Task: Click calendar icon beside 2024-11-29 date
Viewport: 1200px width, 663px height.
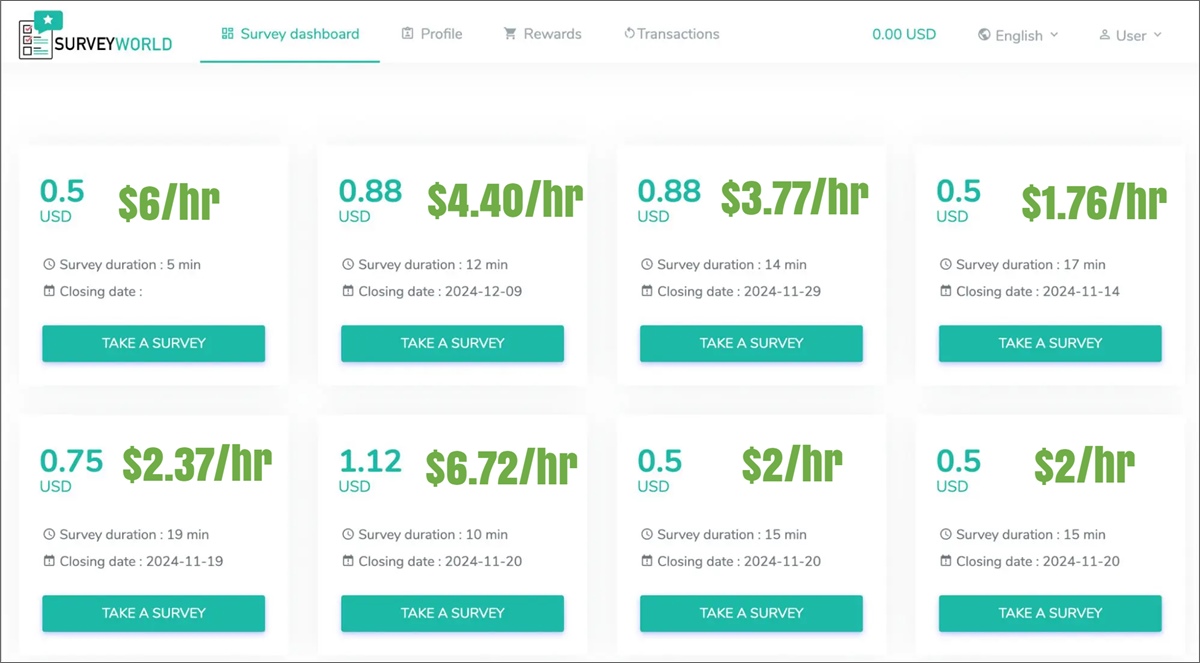Action: (647, 291)
